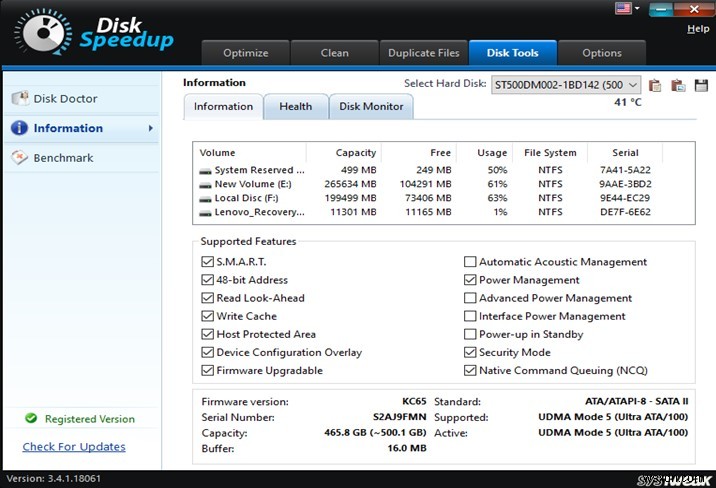Click serial number value S2AJ9FMN
This screenshot has width=716, height=488.
[x=400, y=417]
